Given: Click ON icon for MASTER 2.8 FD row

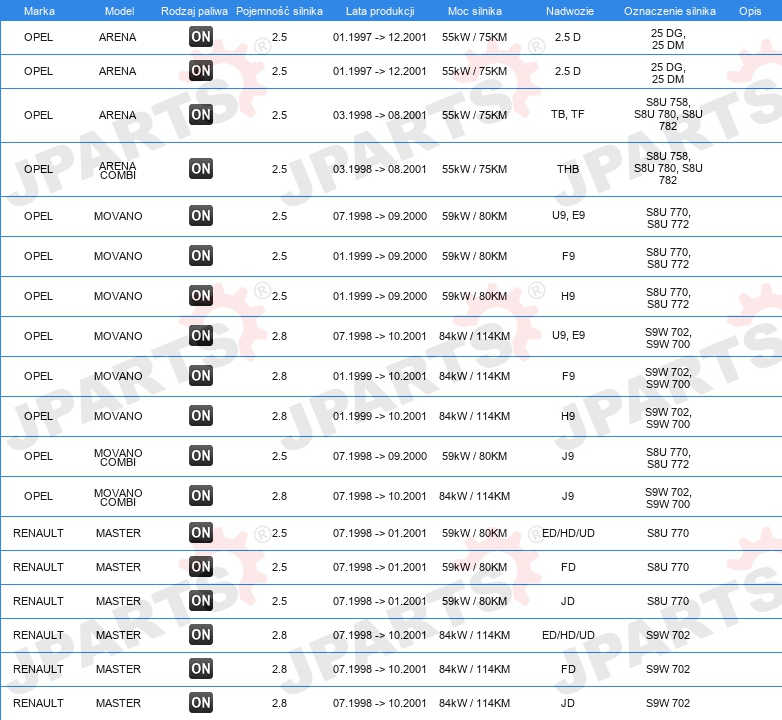Looking at the screenshot, I should [201, 669].
